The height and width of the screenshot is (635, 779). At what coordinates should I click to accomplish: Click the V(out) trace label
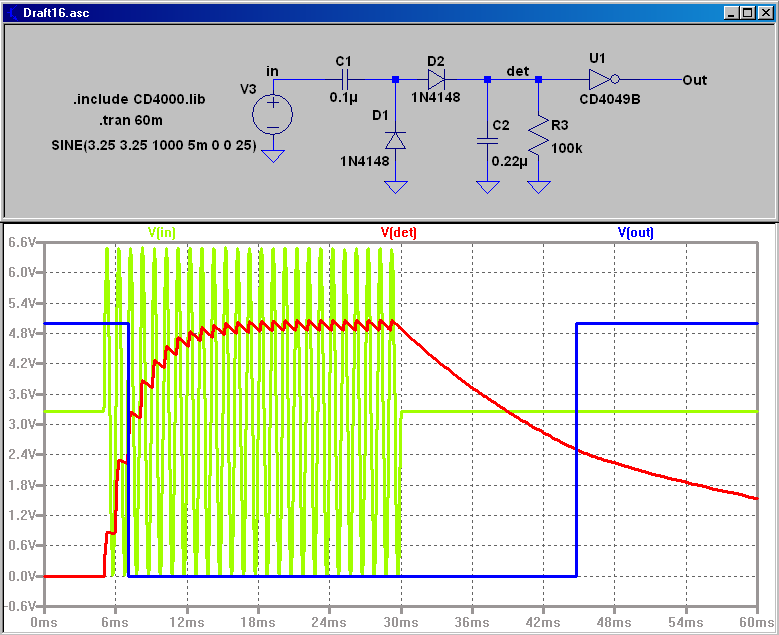635,232
